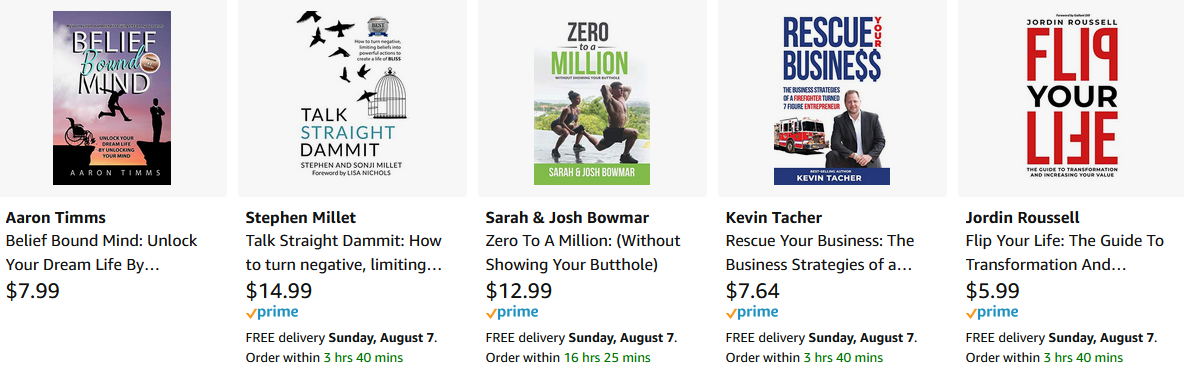Open the Talk Straight Dammit title link

coord(344,253)
